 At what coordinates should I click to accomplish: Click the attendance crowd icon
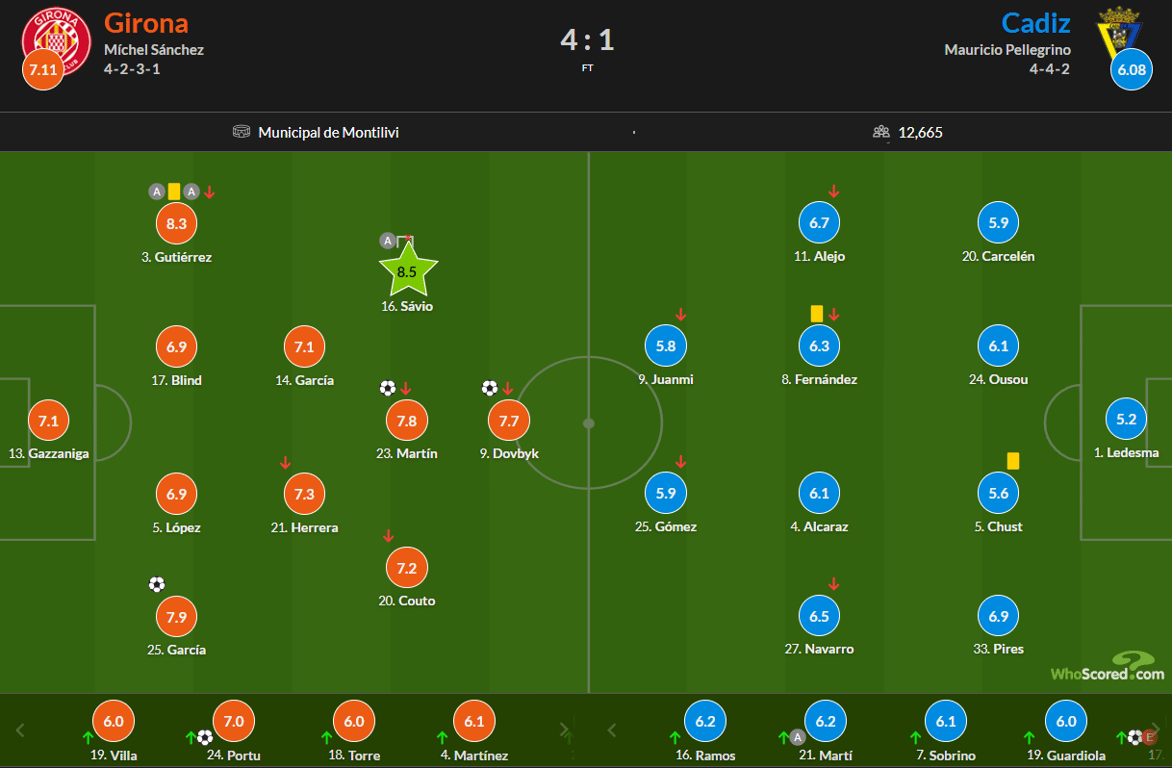tap(881, 132)
